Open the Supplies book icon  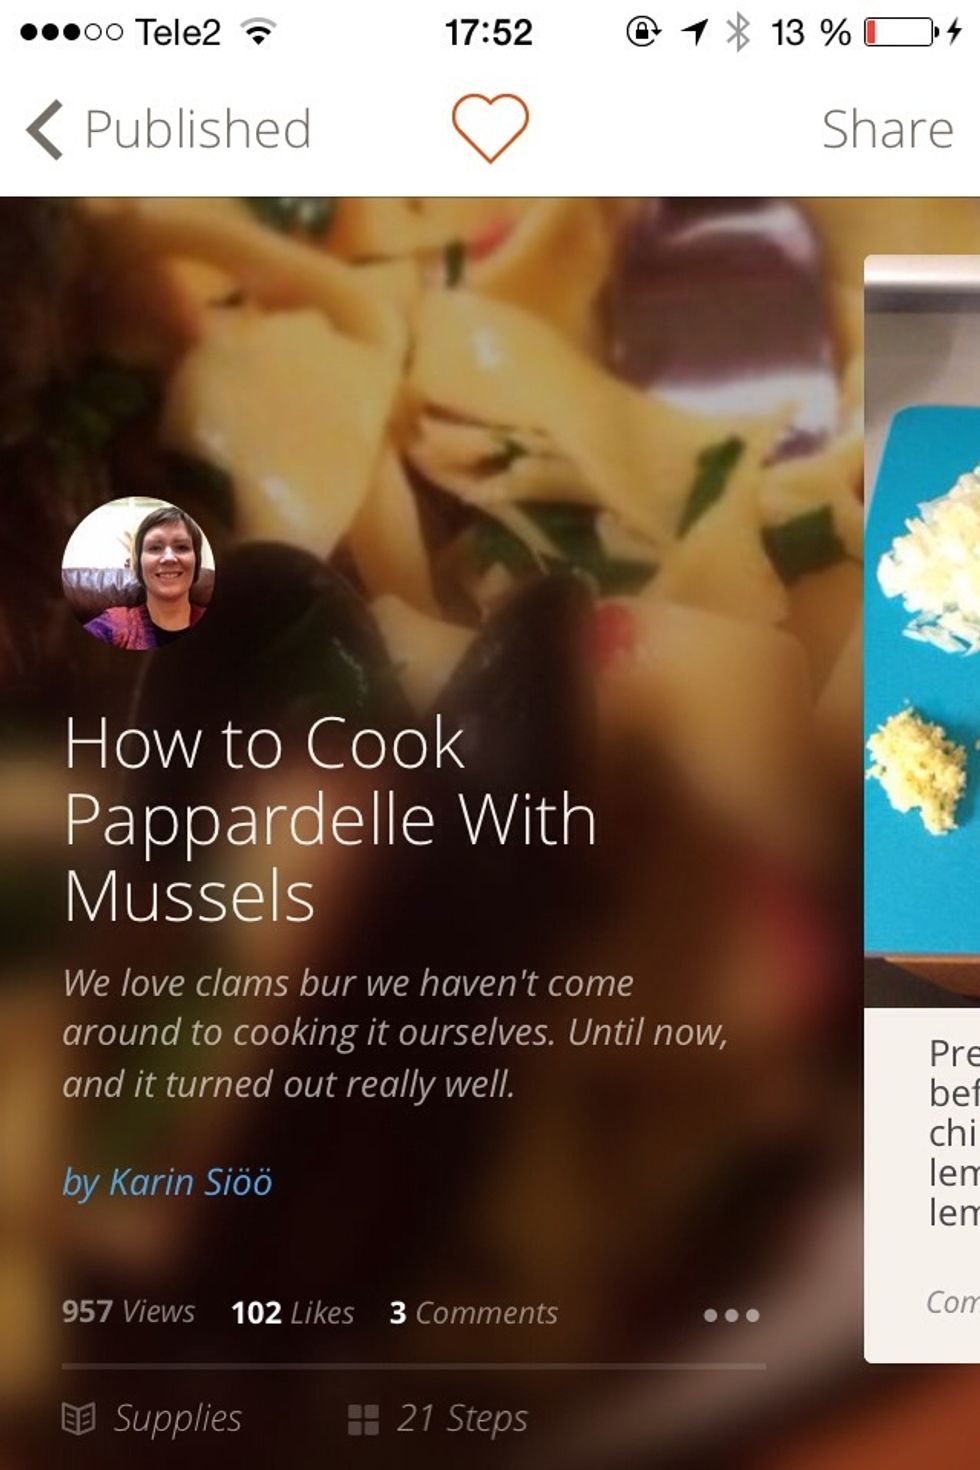click(79, 1418)
